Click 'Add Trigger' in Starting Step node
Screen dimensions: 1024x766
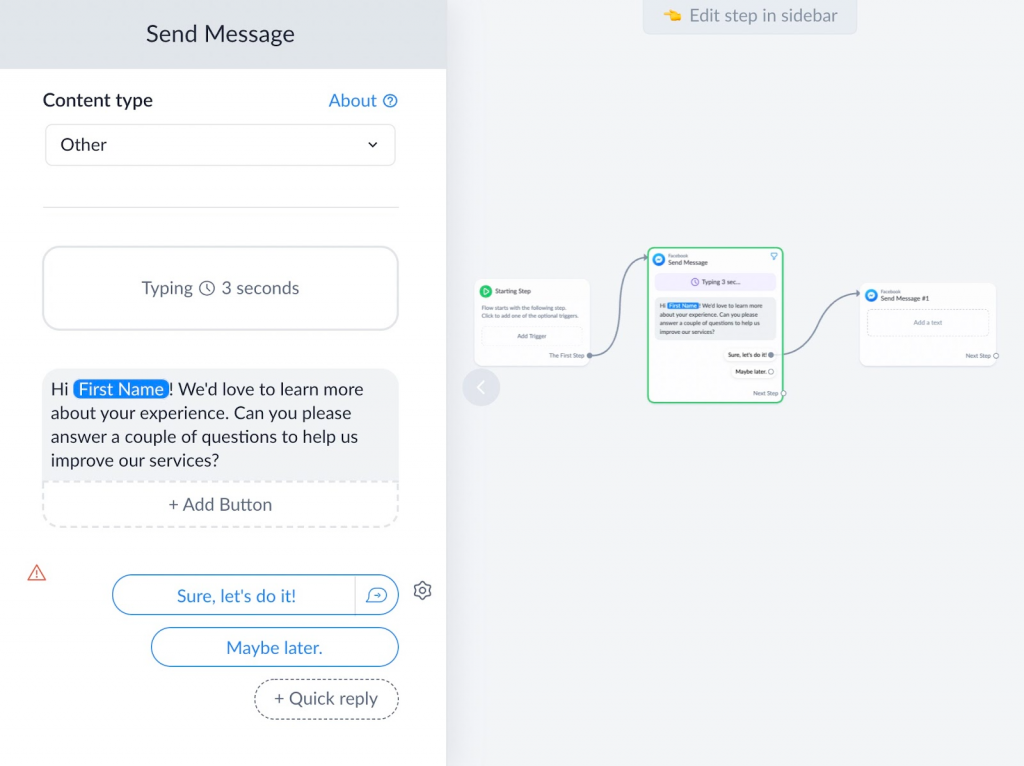[x=531, y=336]
